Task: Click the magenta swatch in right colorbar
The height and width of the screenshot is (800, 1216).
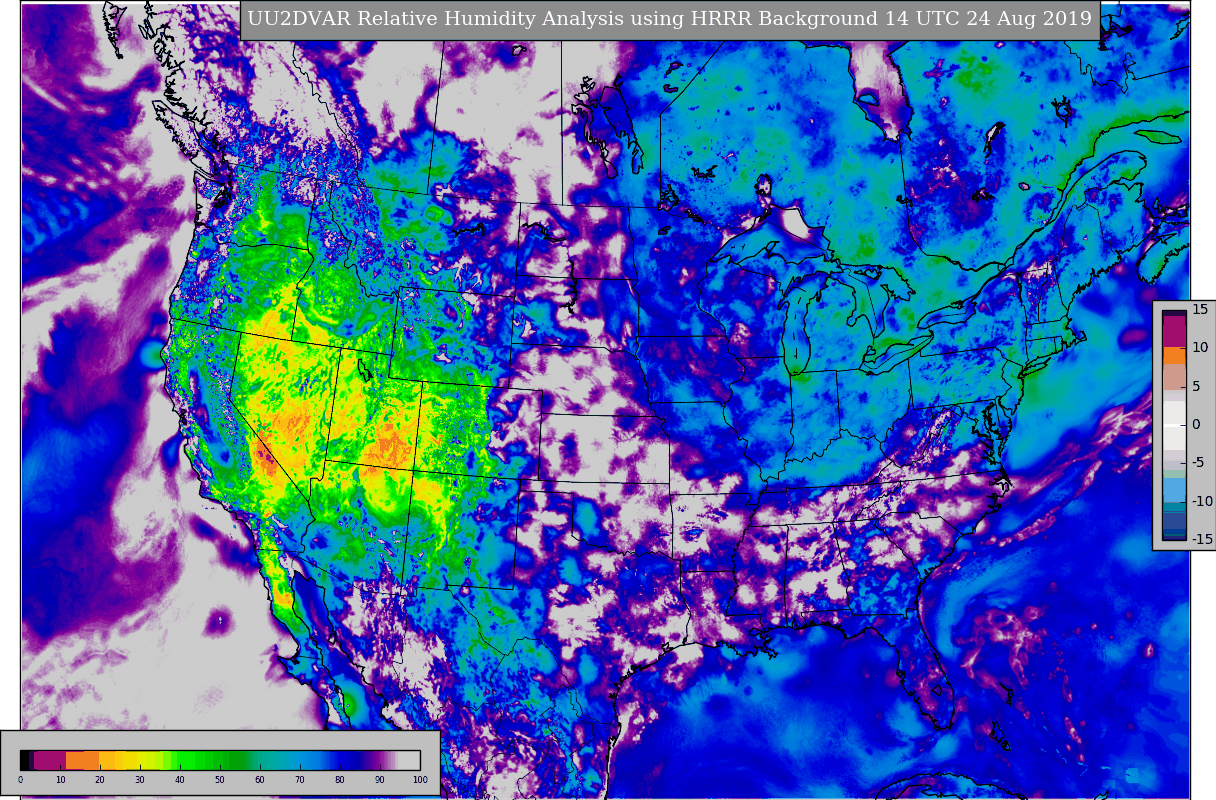Action: 1174,331
